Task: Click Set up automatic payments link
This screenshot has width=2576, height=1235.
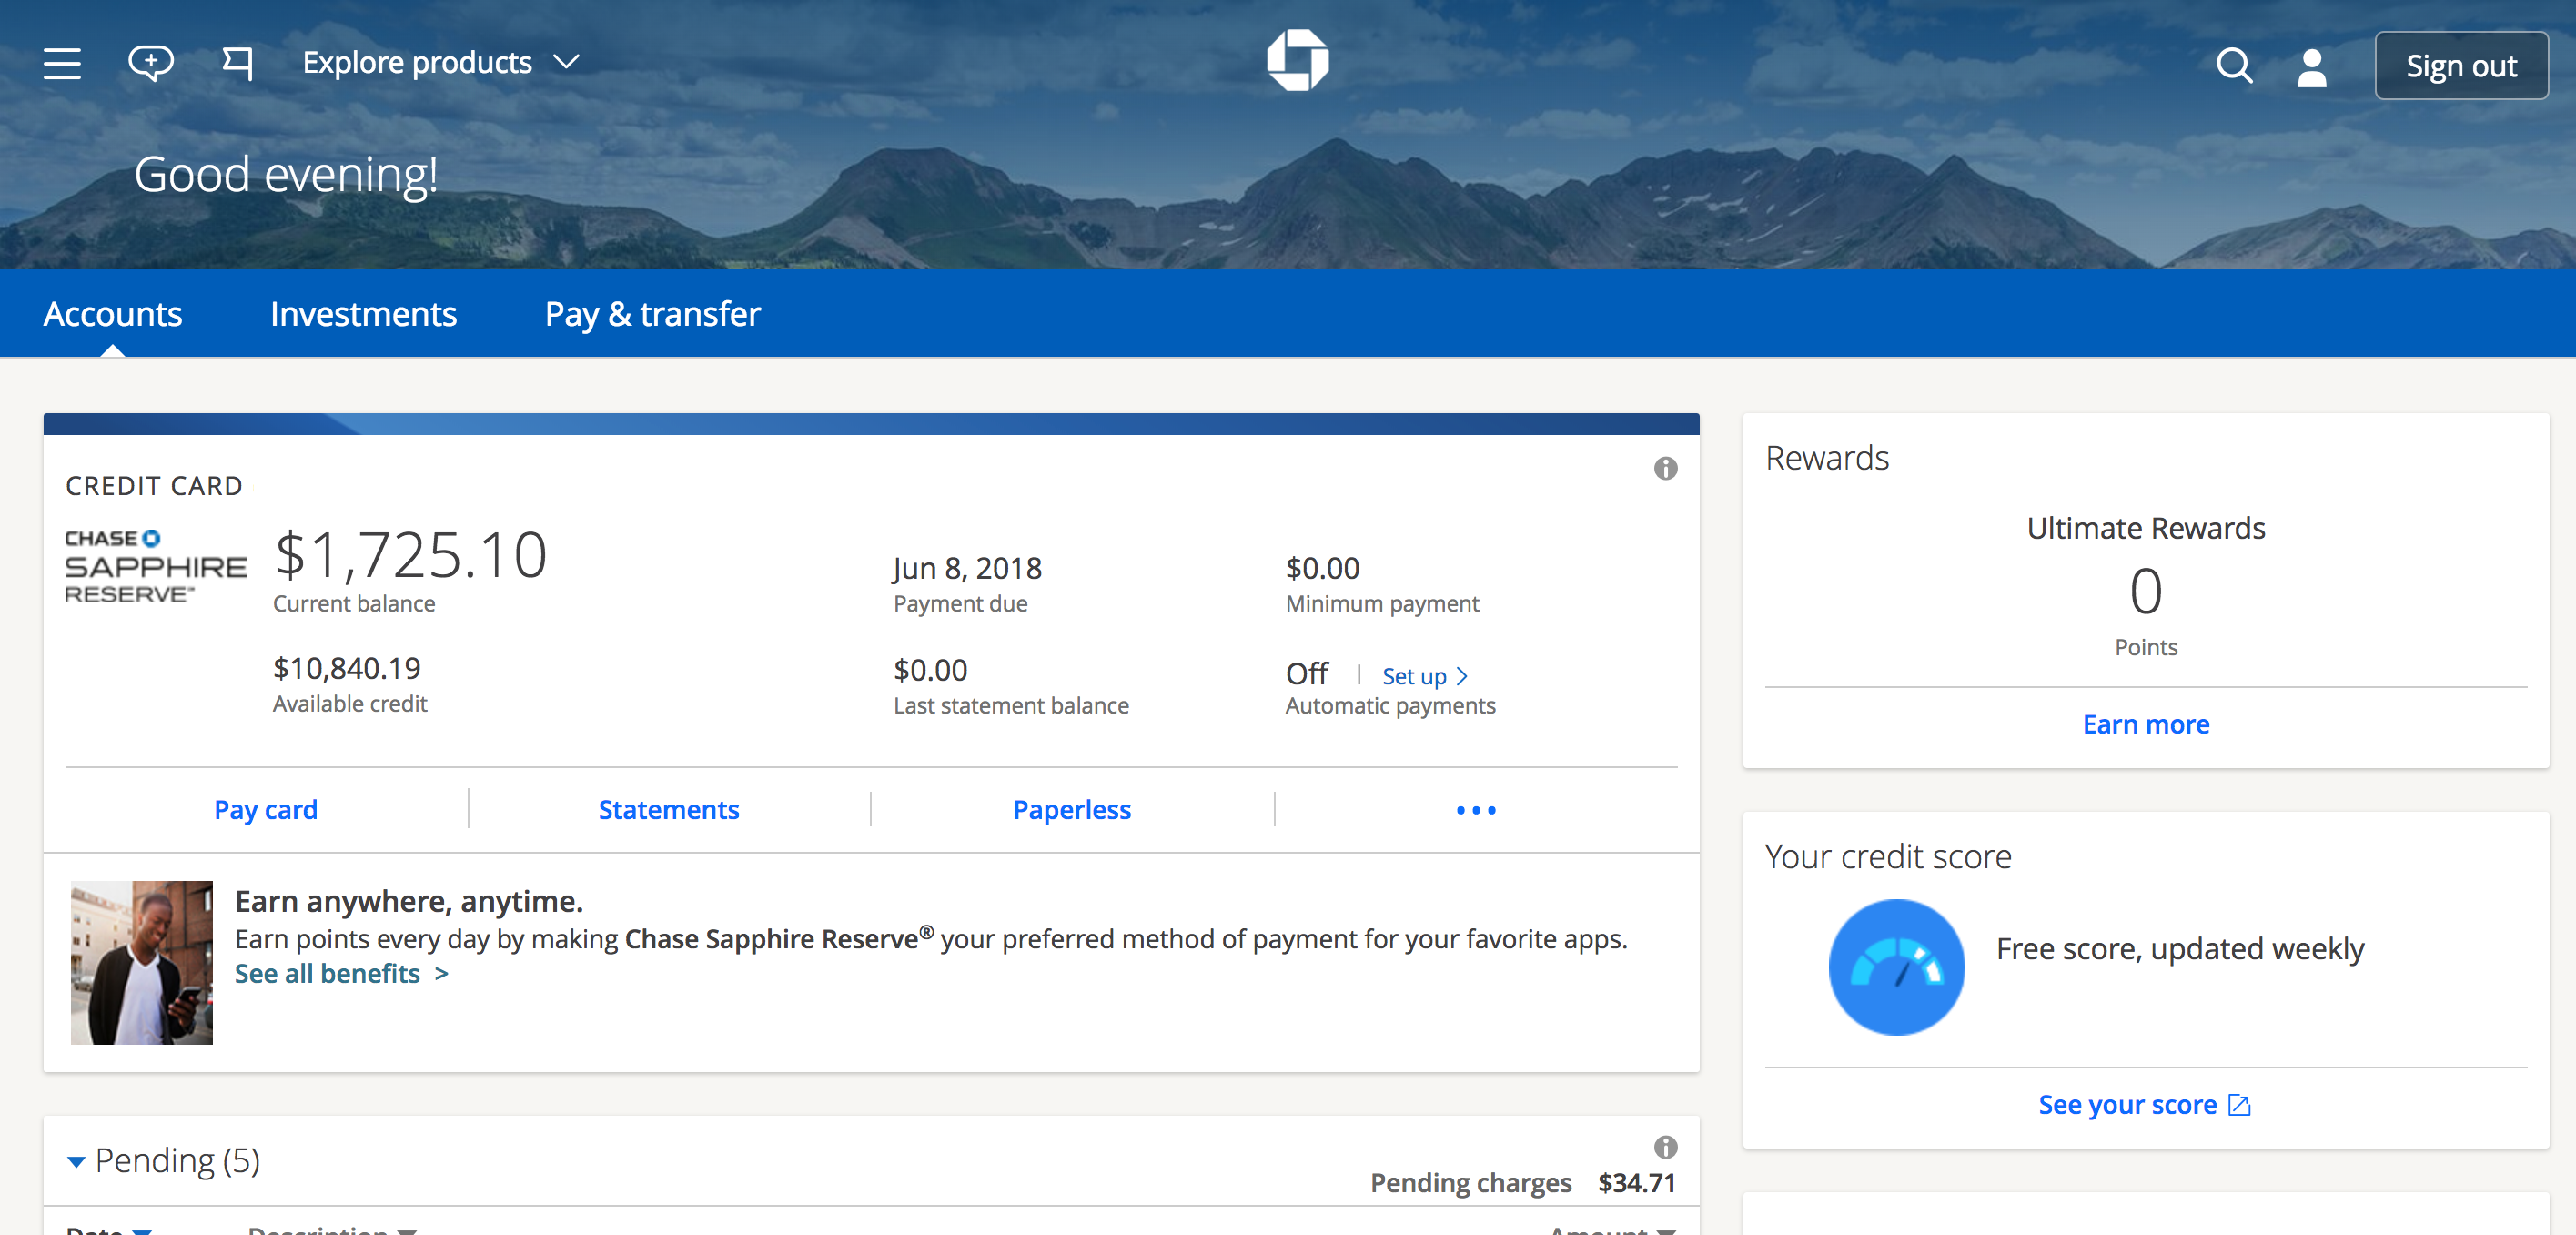Action: coord(1425,676)
